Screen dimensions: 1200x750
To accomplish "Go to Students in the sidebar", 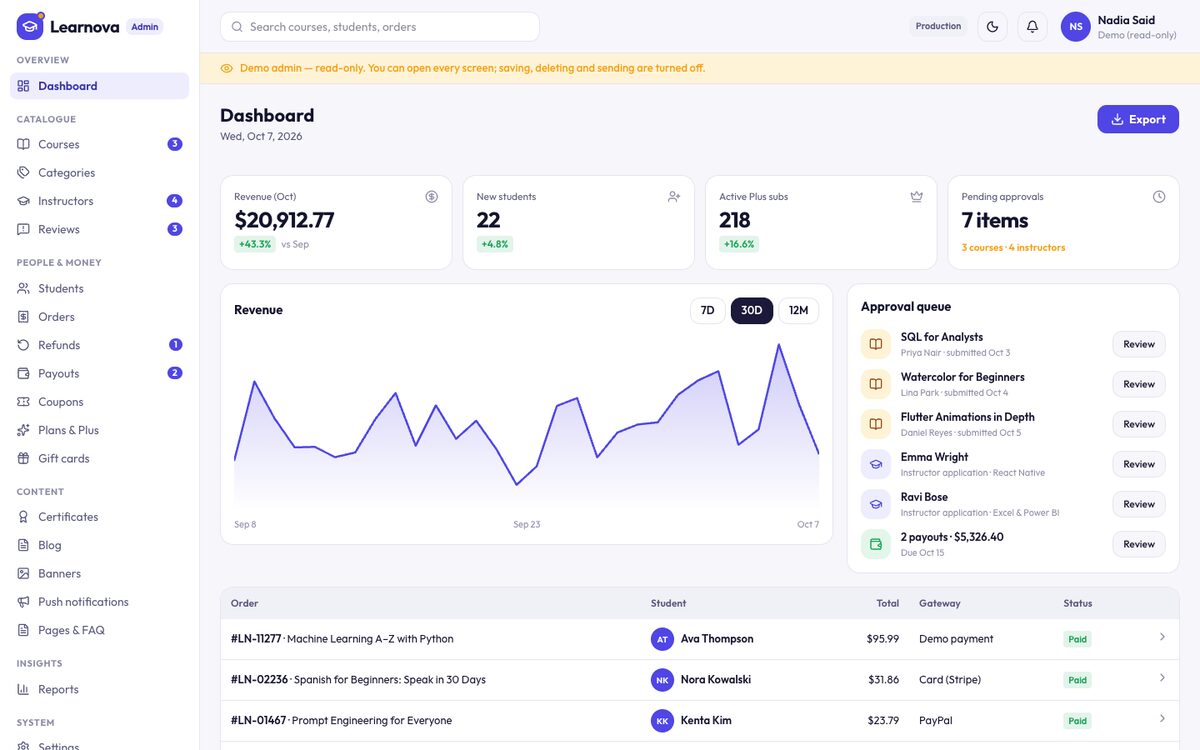I will 99,288.
